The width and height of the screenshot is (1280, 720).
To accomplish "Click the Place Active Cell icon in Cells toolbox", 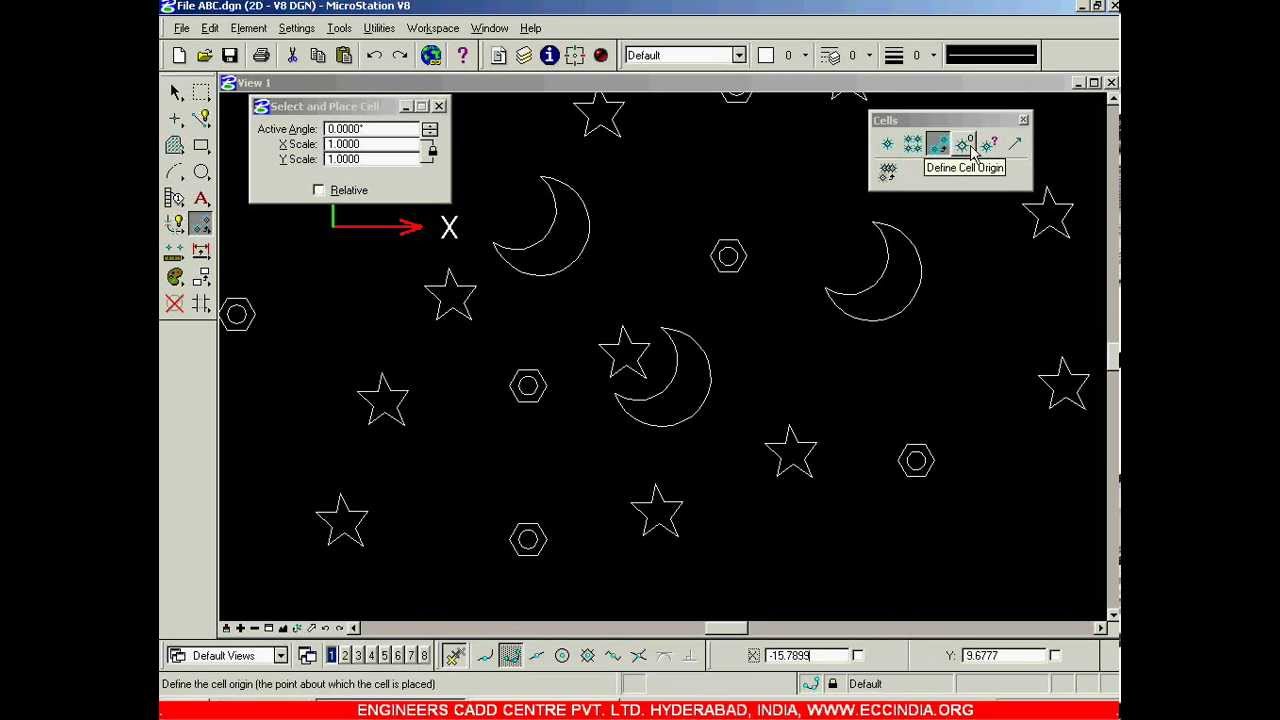I will 887,145.
